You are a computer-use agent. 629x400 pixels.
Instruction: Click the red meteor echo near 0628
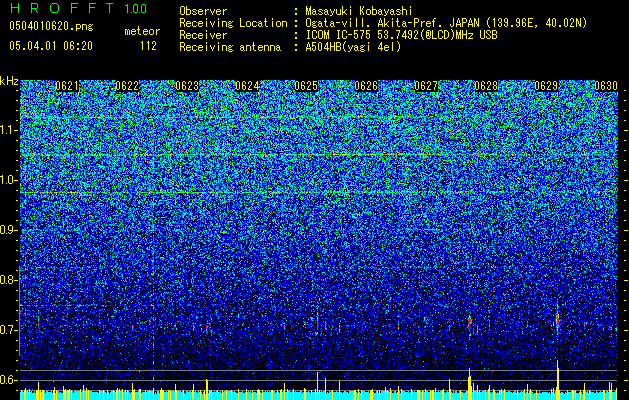(470, 321)
